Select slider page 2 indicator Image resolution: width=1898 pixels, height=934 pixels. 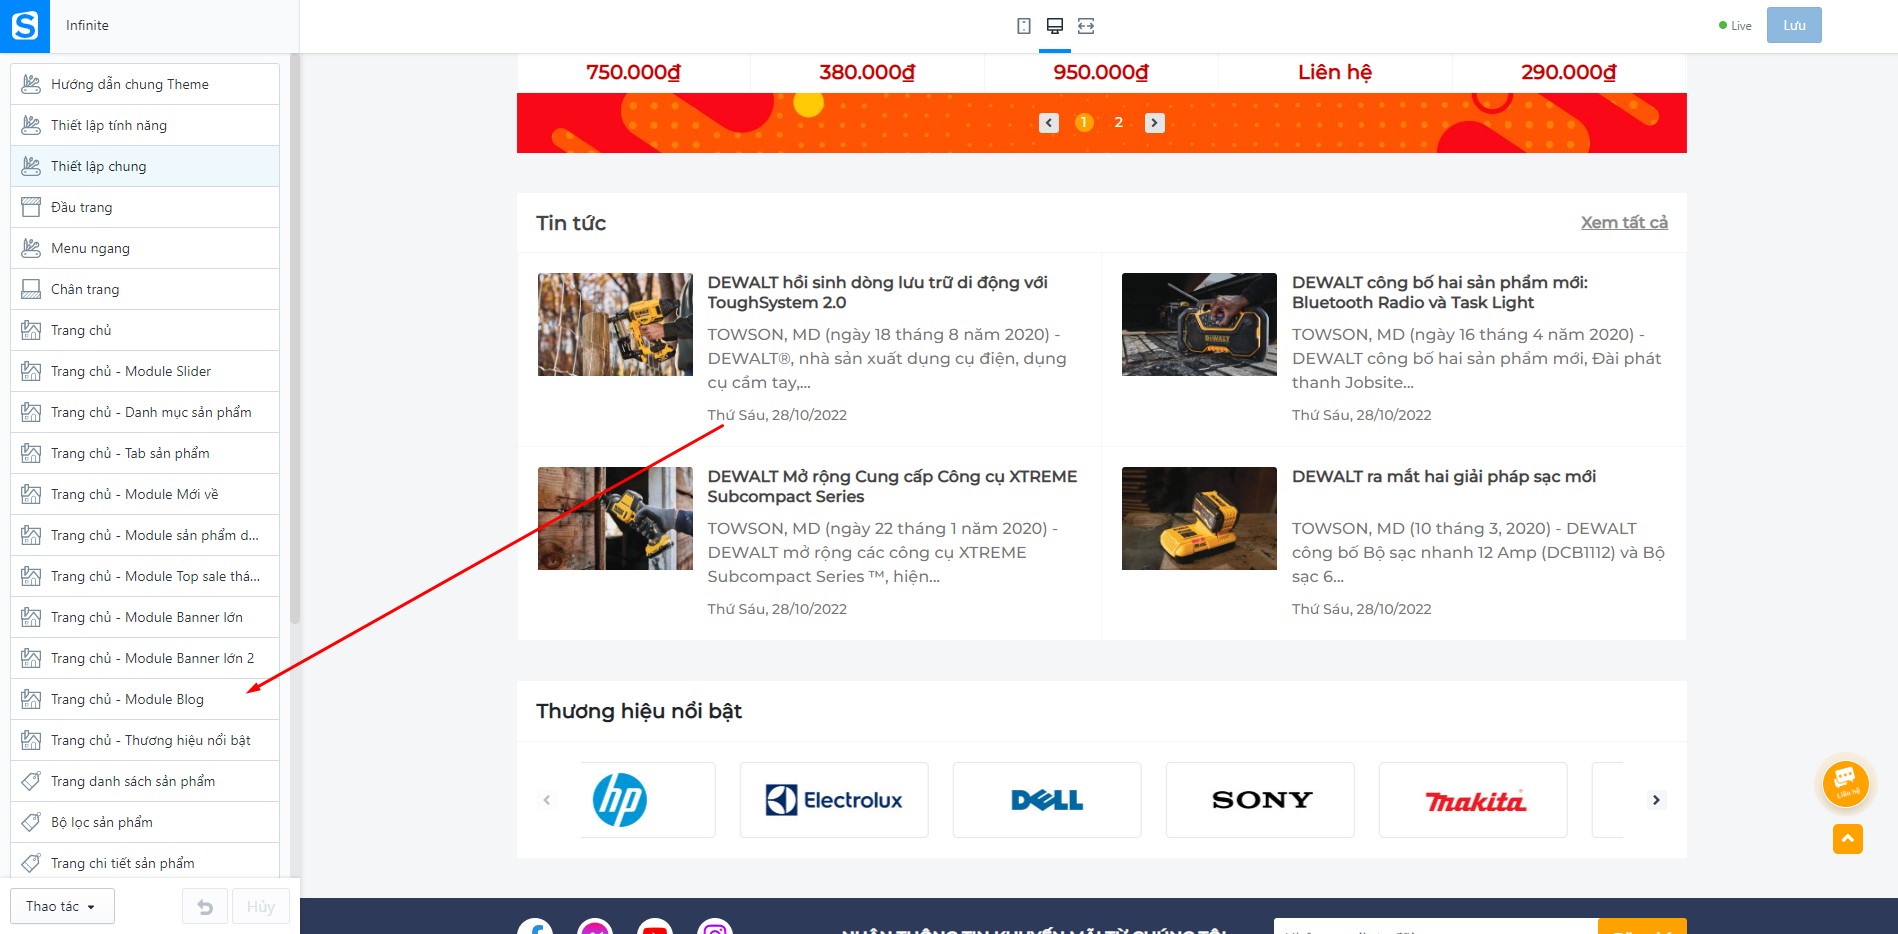click(1119, 123)
